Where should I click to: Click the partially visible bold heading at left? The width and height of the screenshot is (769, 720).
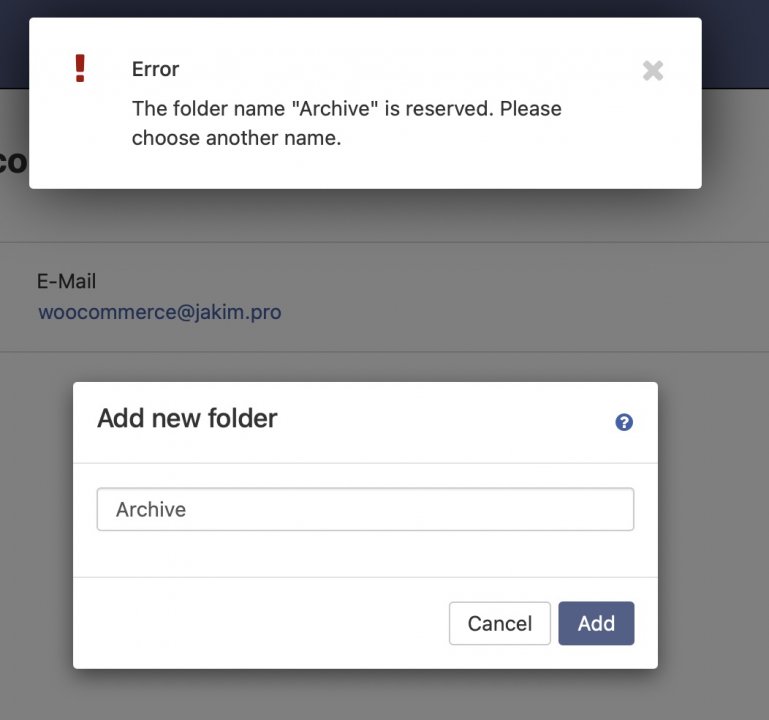(14, 162)
